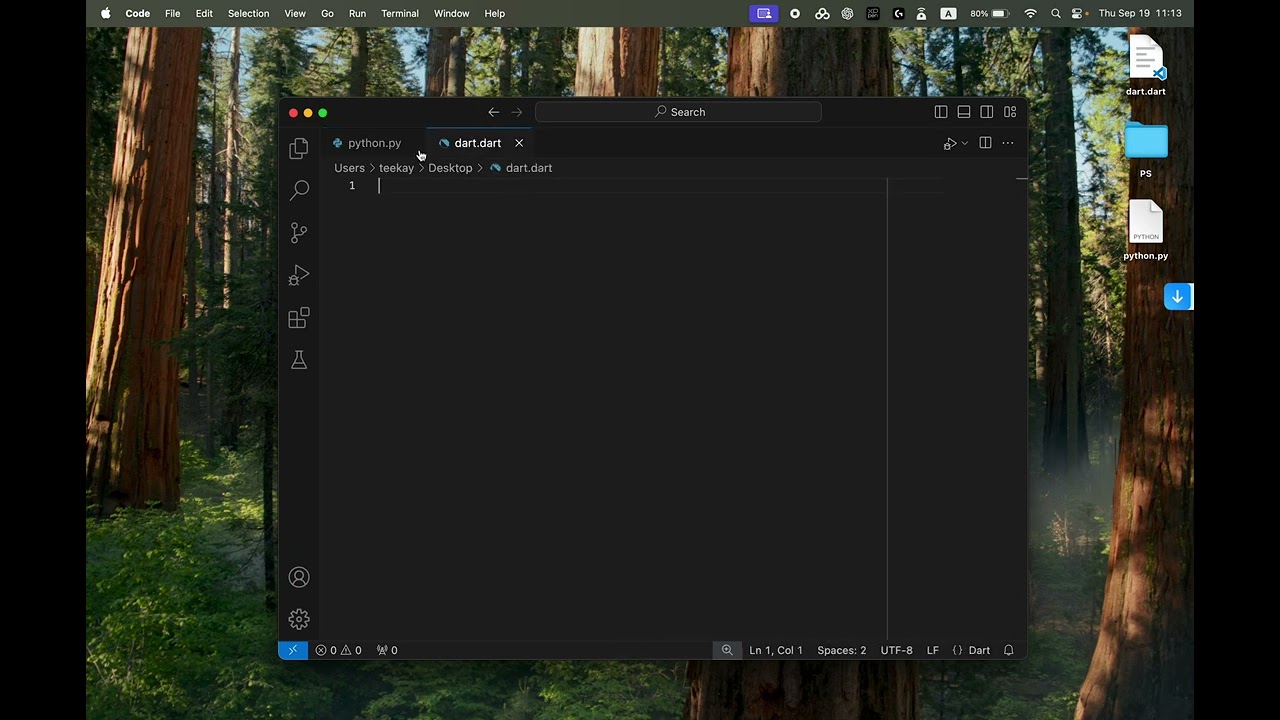
Task: Toggle the secondary side bar layout button
Action: (x=987, y=112)
